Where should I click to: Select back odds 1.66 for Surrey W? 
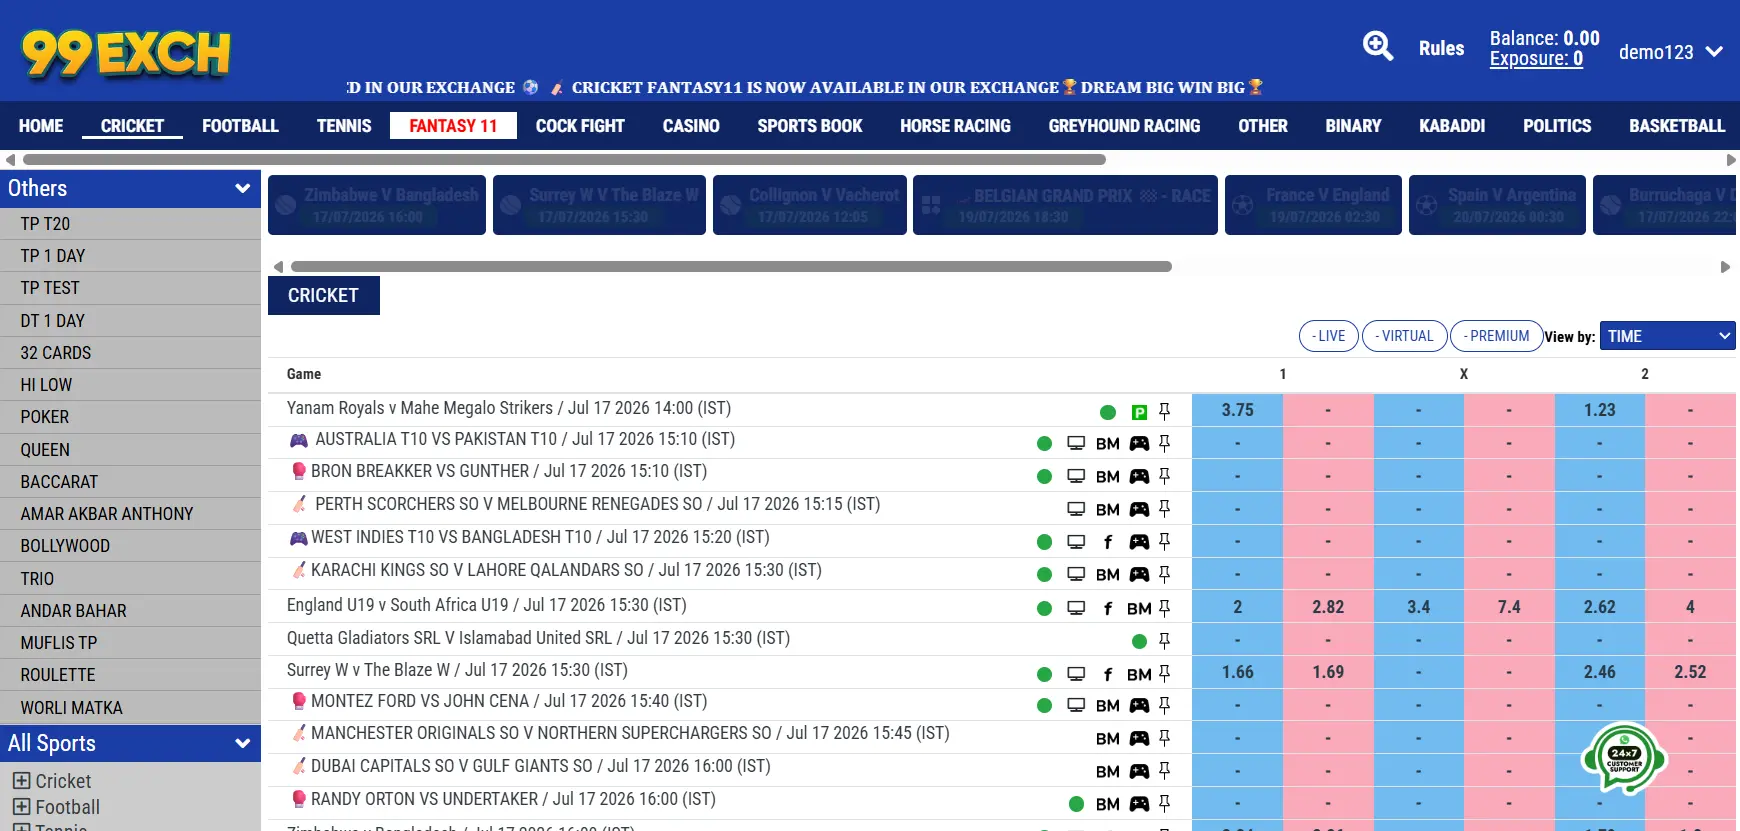click(1237, 672)
